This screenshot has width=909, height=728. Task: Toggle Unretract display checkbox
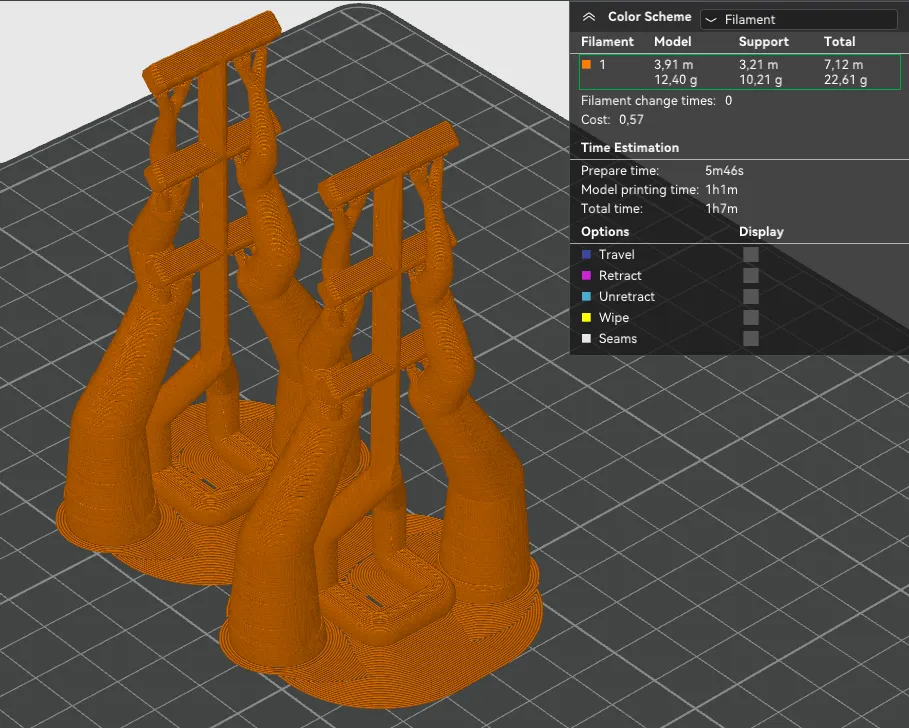pyautogui.click(x=751, y=296)
